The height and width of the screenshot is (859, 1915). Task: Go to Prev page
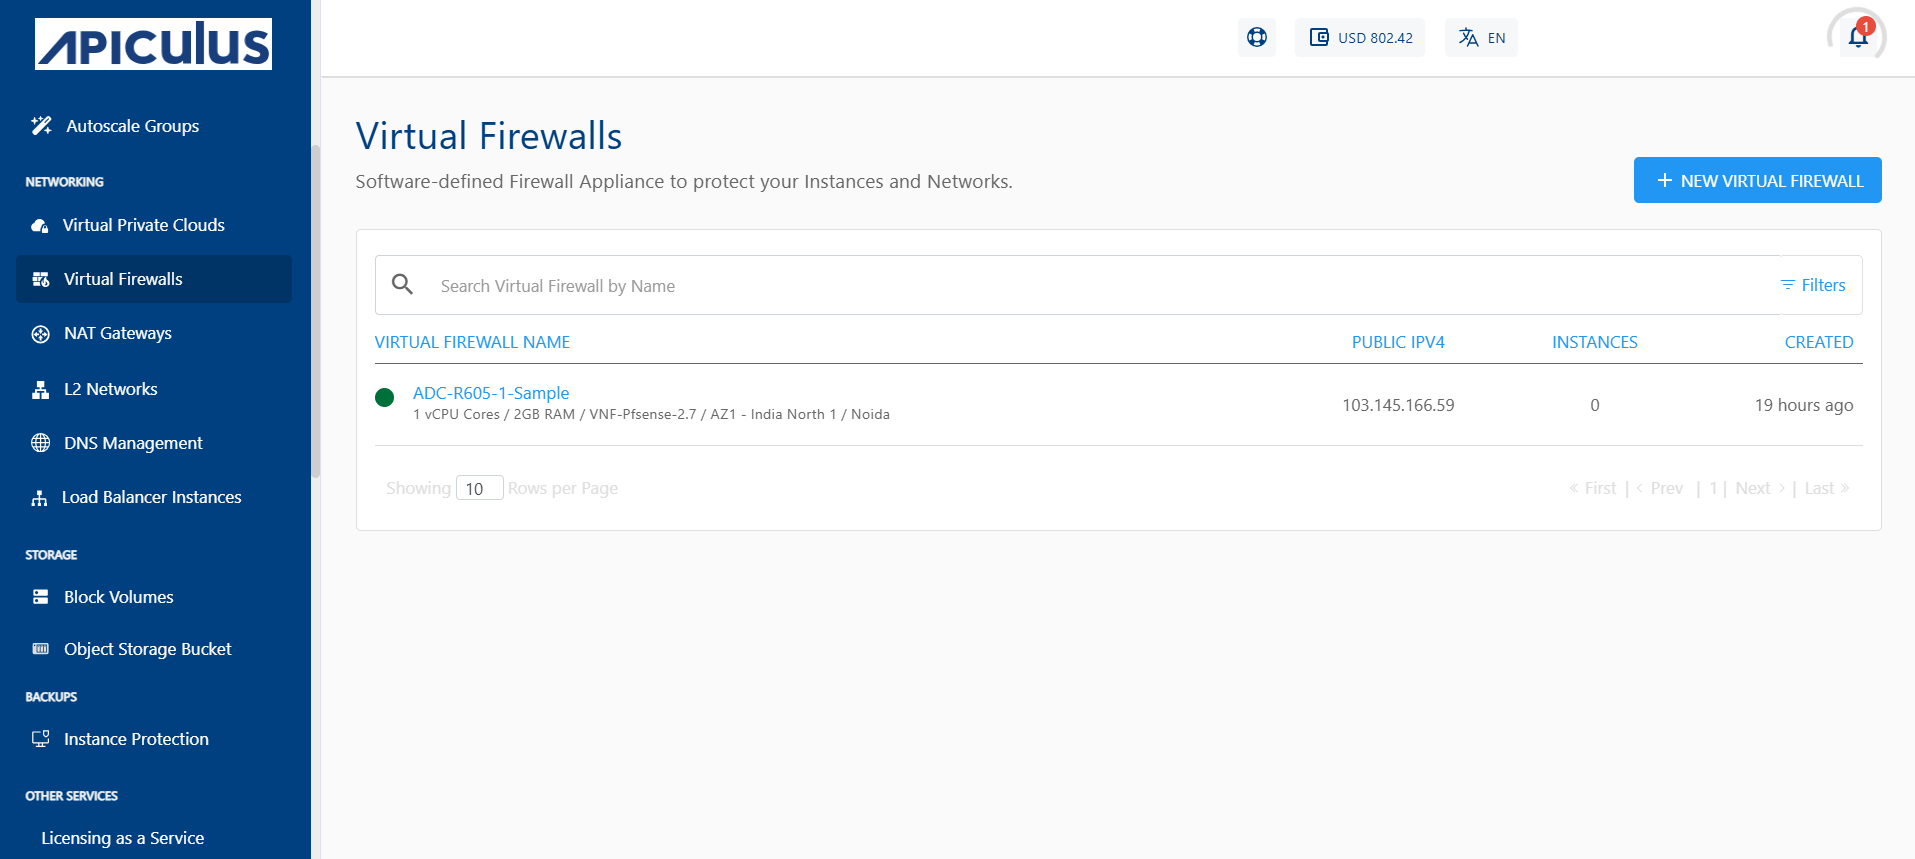(1660, 488)
